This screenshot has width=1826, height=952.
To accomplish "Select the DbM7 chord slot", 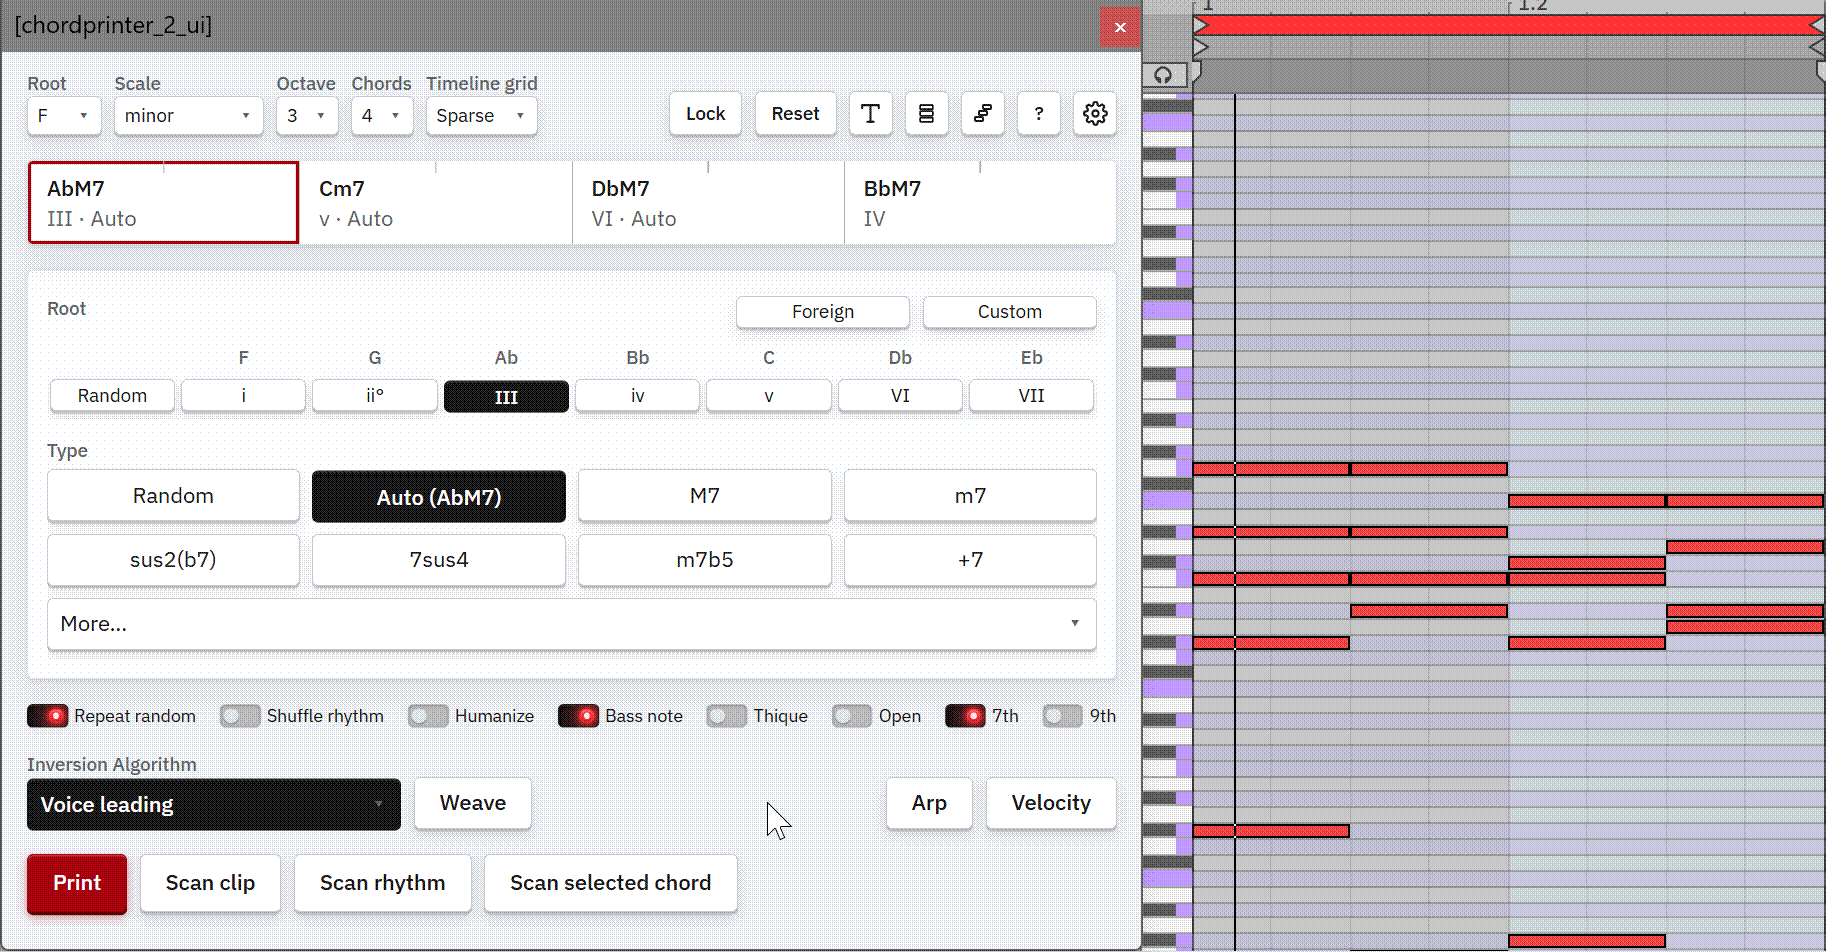I will [708, 203].
